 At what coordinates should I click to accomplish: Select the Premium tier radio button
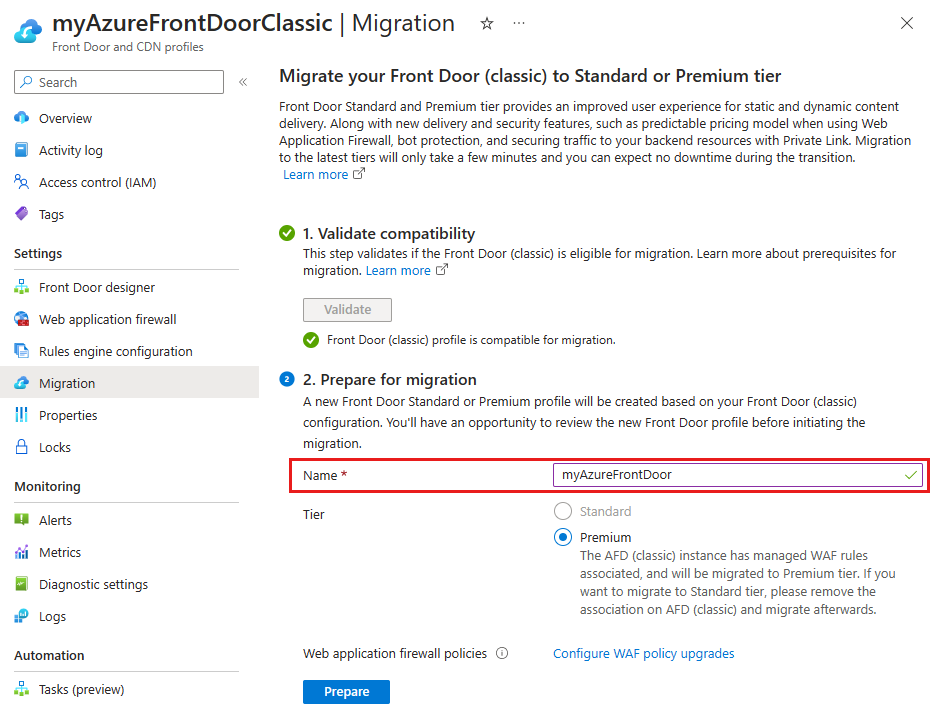click(x=561, y=537)
